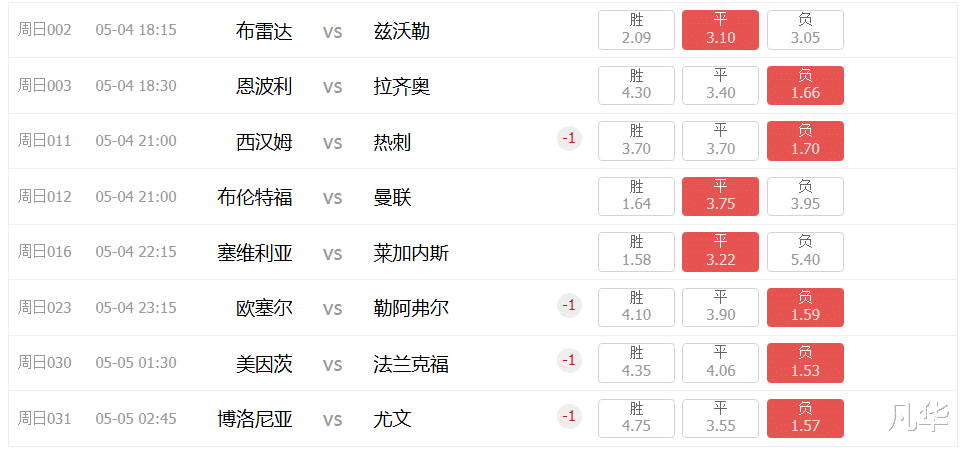Toggle 平 3.22 for 塞维利亚 match

click(x=720, y=252)
